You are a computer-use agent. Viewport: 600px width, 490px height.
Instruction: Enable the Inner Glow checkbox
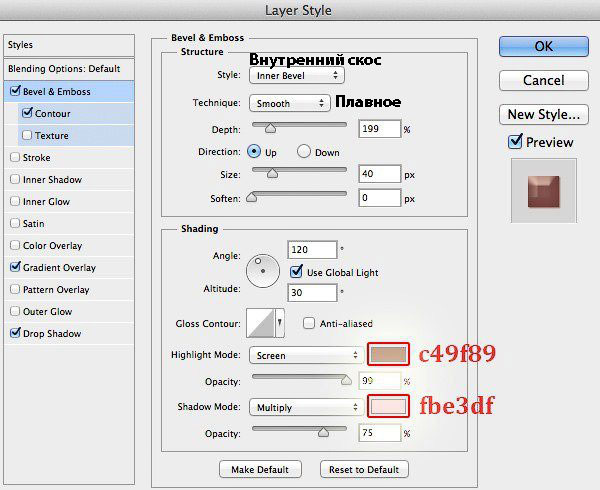click(x=15, y=201)
